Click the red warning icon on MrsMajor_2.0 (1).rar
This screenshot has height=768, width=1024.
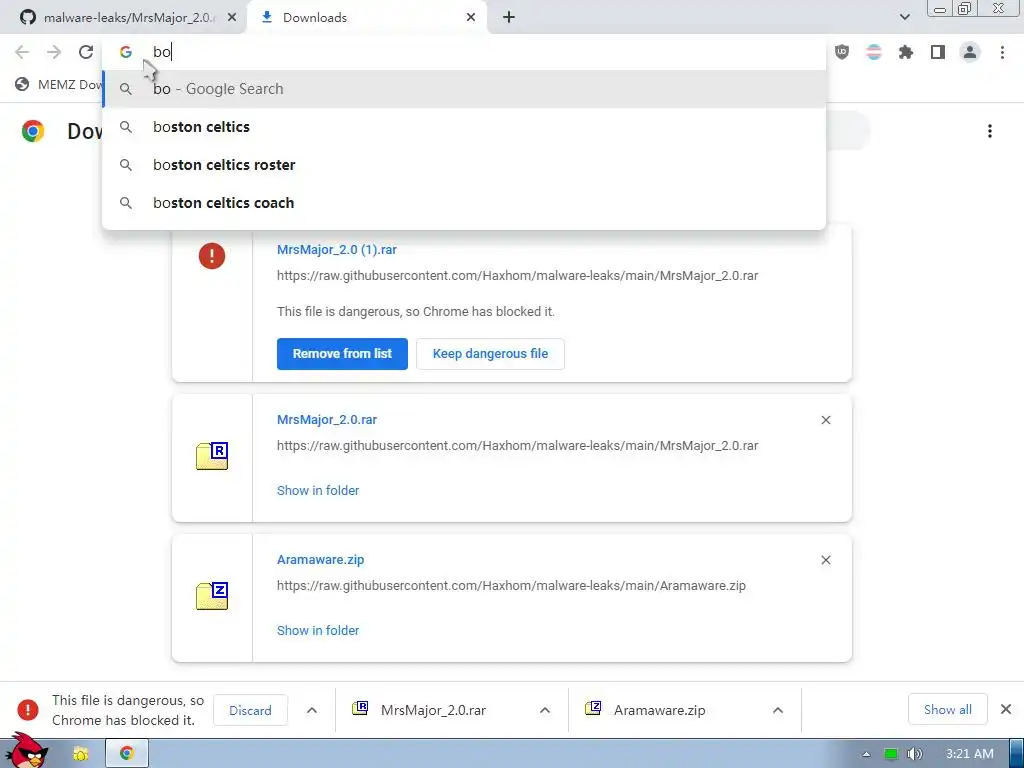pyautogui.click(x=212, y=256)
